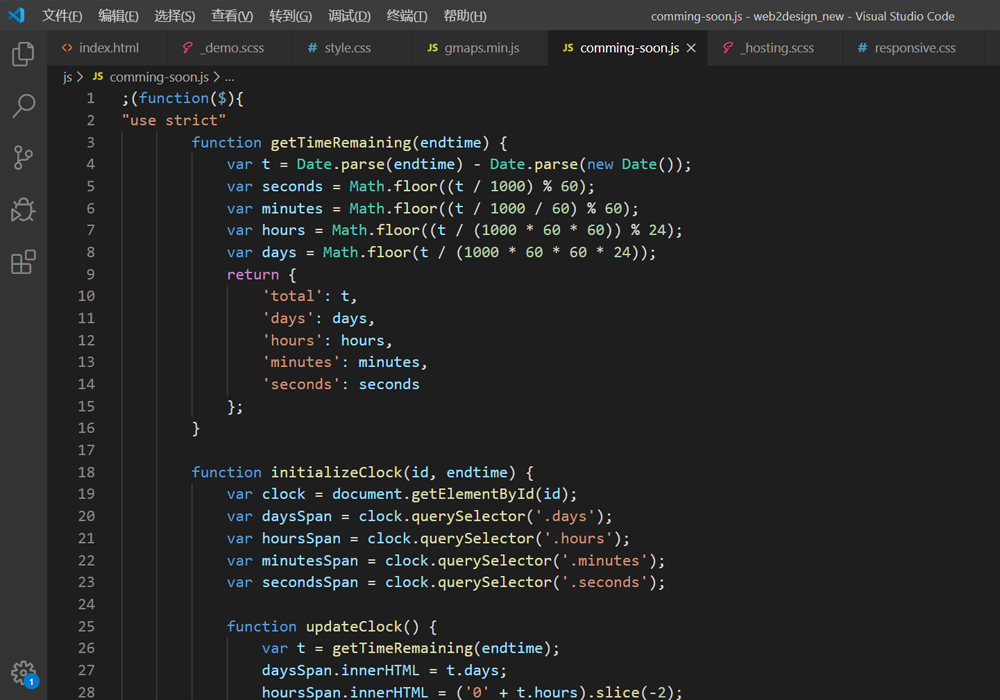Image resolution: width=1000 pixels, height=700 pixels.
Task: Click the getTimeRemaining function name on line 3
Action: coord(341,142)
